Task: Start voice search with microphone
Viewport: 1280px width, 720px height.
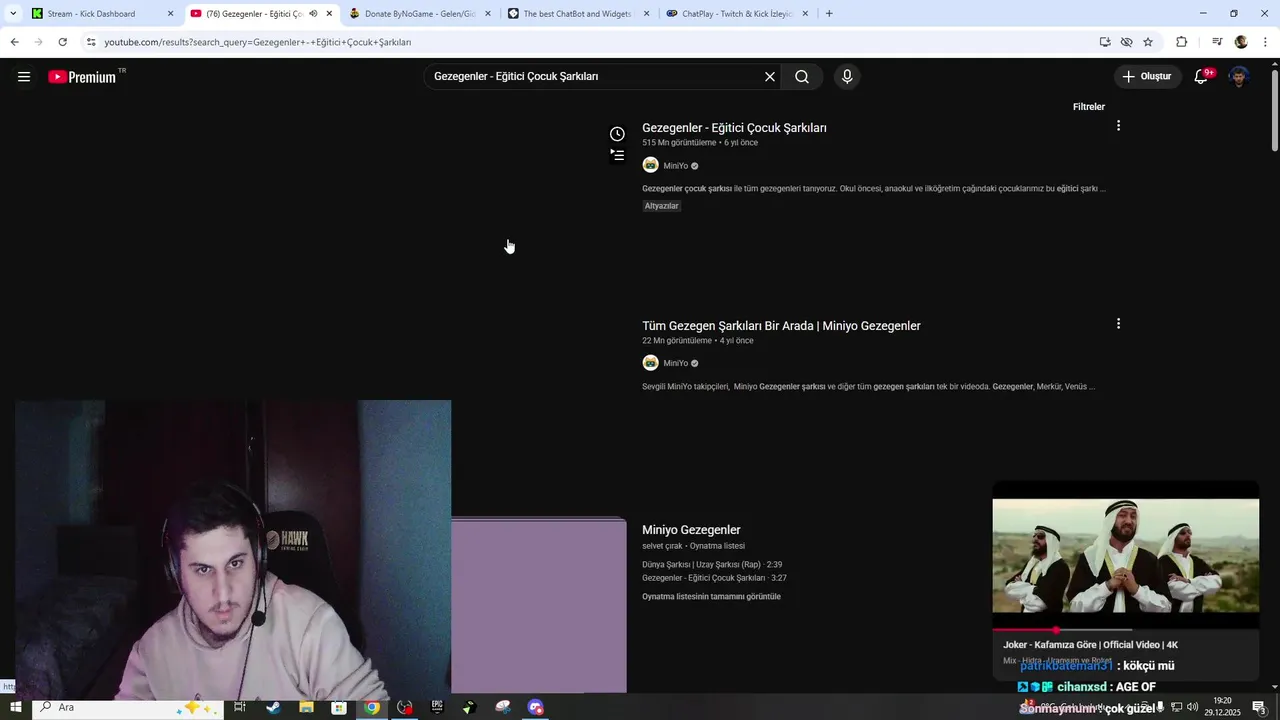Action: click(x=847, y=77)
